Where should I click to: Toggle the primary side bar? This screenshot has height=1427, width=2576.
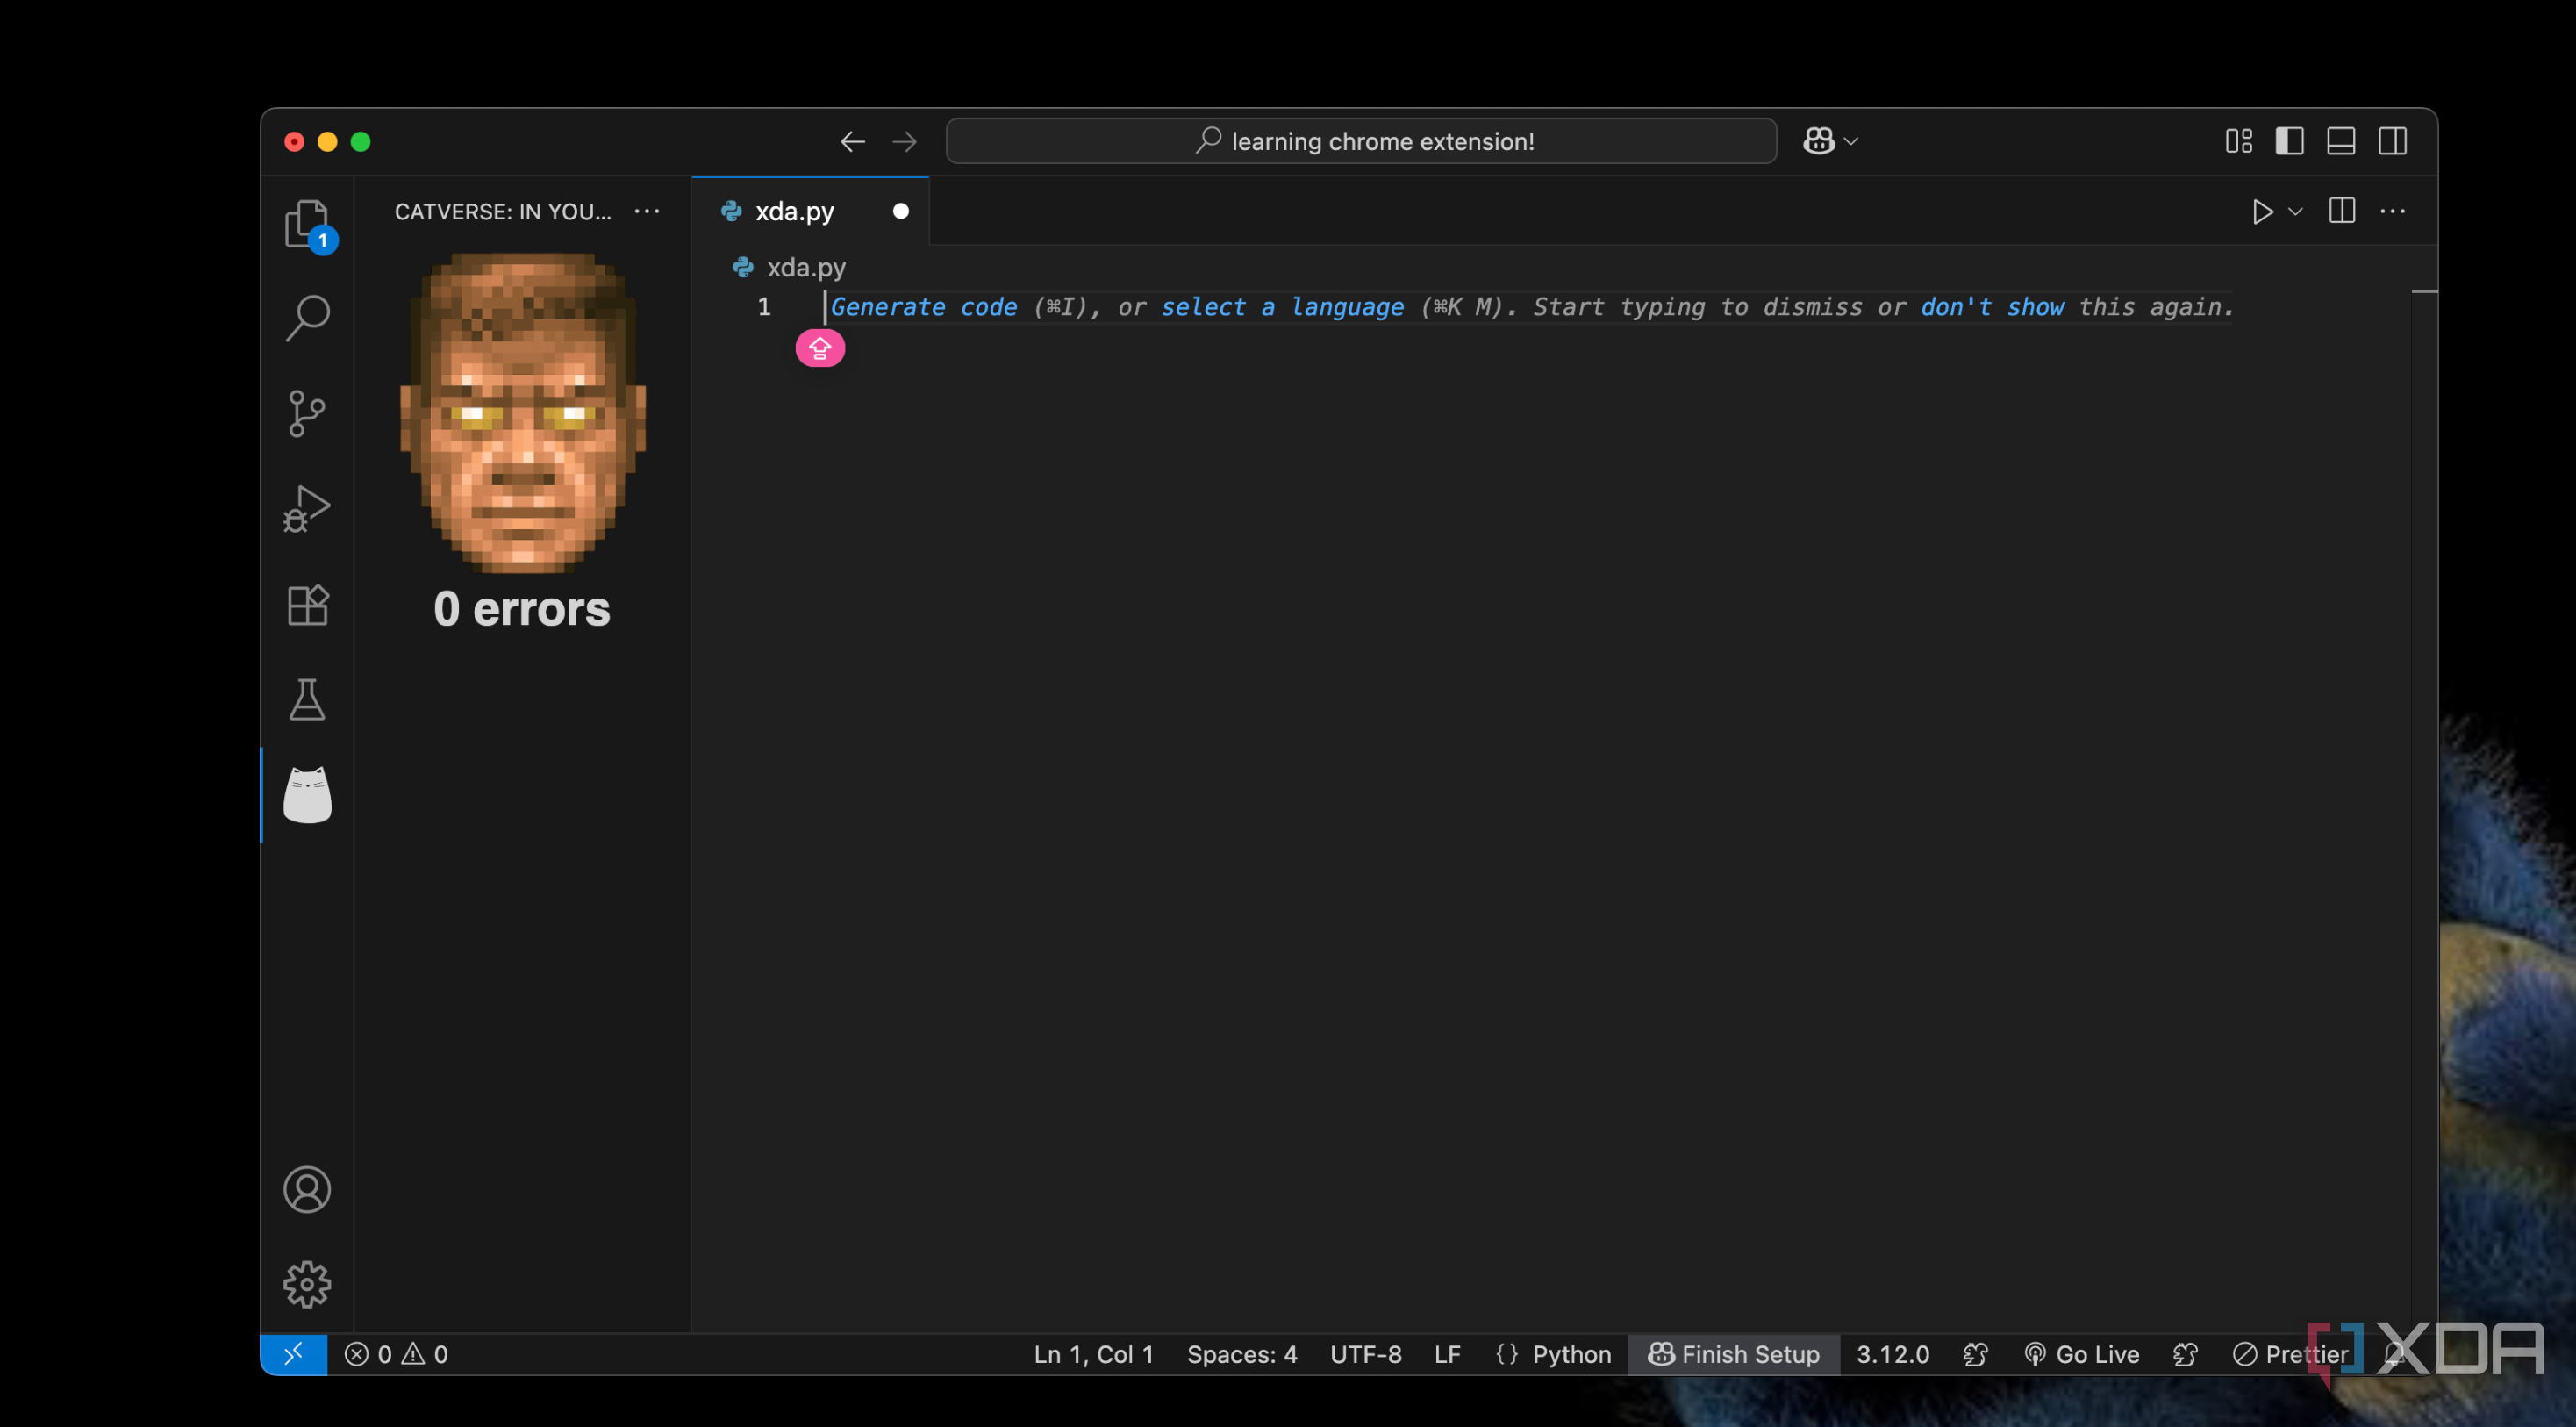(2290, 141)
